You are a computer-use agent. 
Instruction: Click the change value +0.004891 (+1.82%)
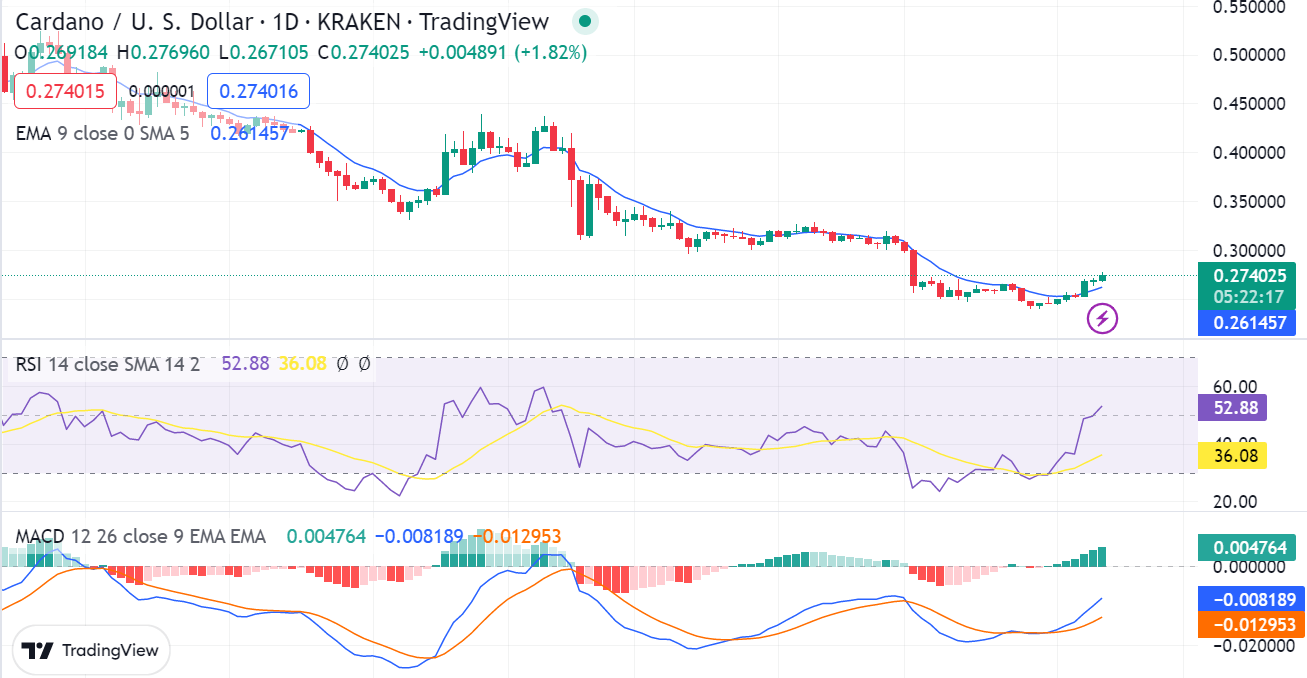501,52
